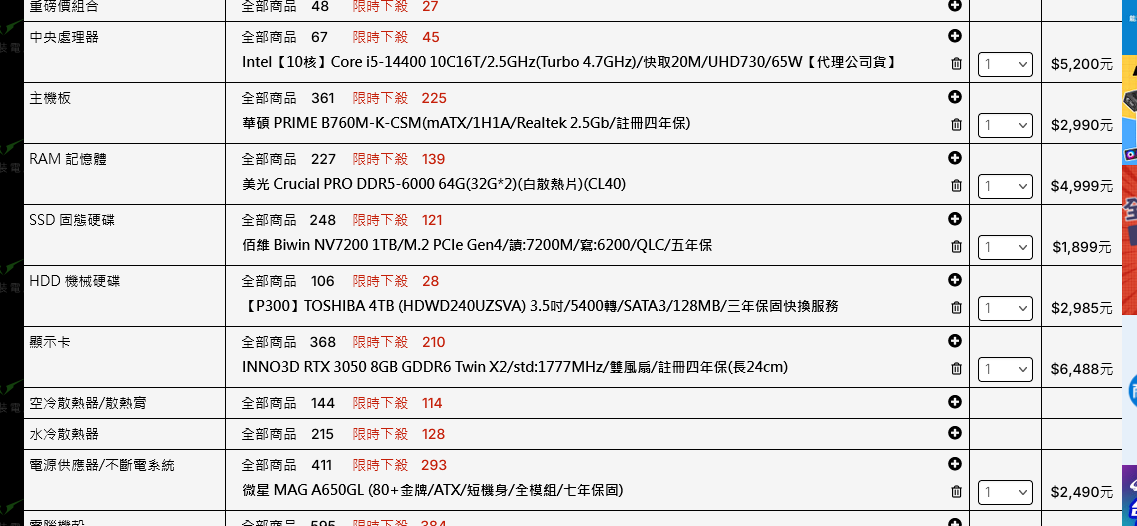Select the INNO3D RTX 3050 product name
This screenshot has height=526, width=1137.
pyautogui.click(x=515, y=367)
